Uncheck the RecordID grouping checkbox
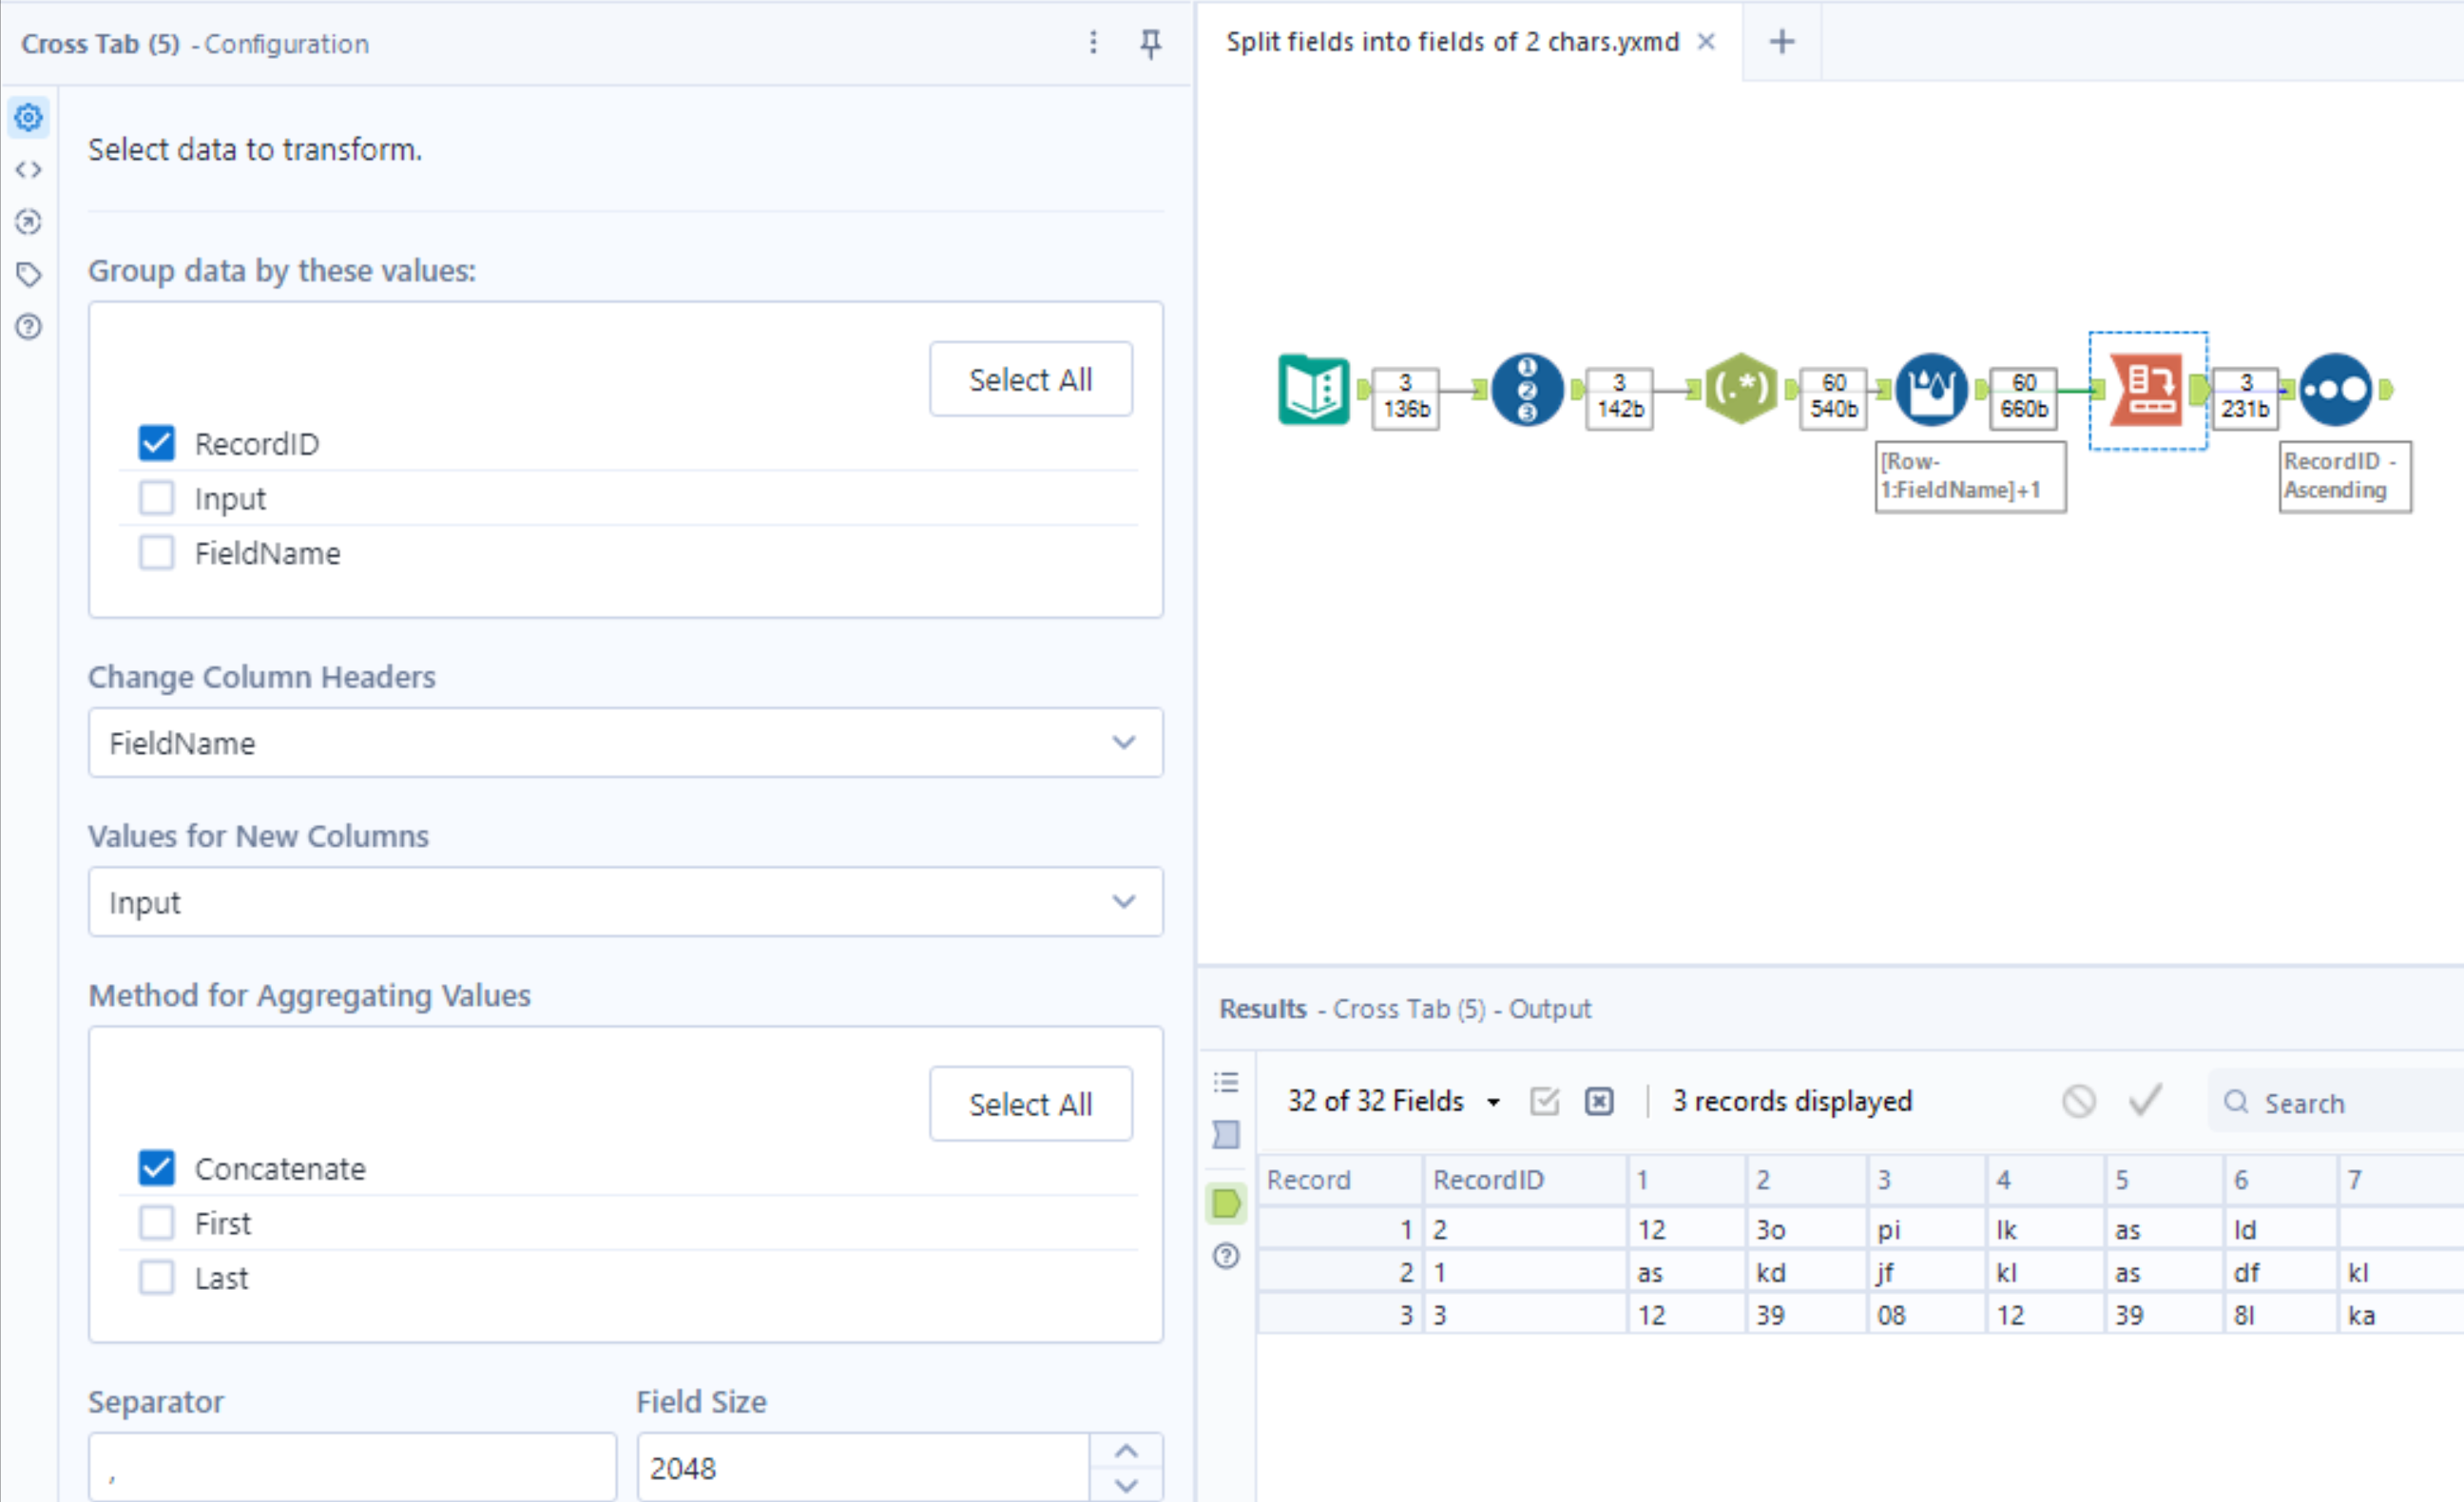The width and height of the screenshot is (2464, 1502). (x=156, y=443)
